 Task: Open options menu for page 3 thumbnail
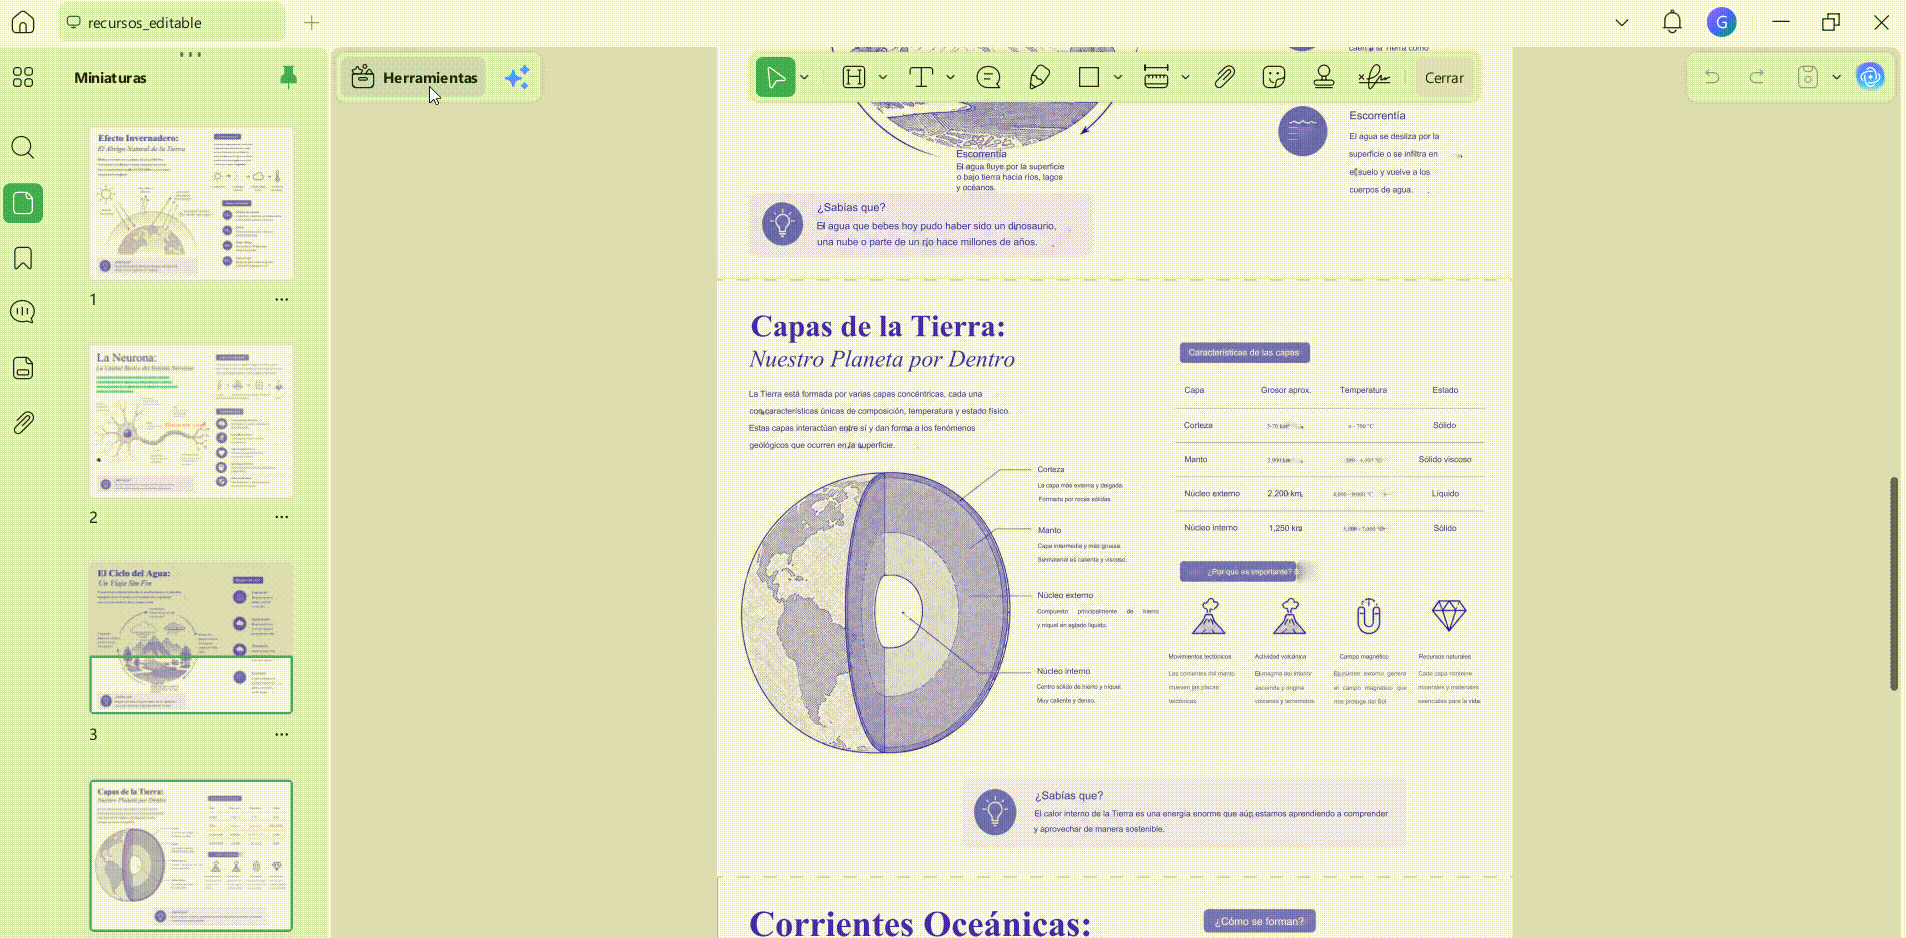click(x=282, y=734)
